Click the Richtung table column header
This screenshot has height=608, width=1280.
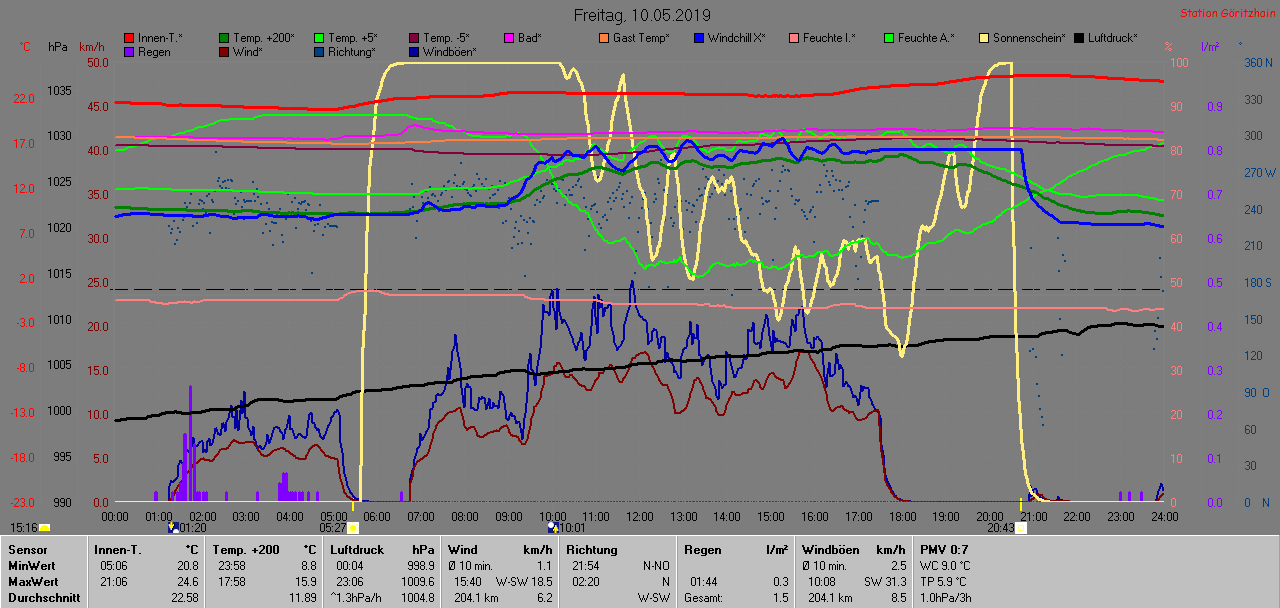click(592, 549)
